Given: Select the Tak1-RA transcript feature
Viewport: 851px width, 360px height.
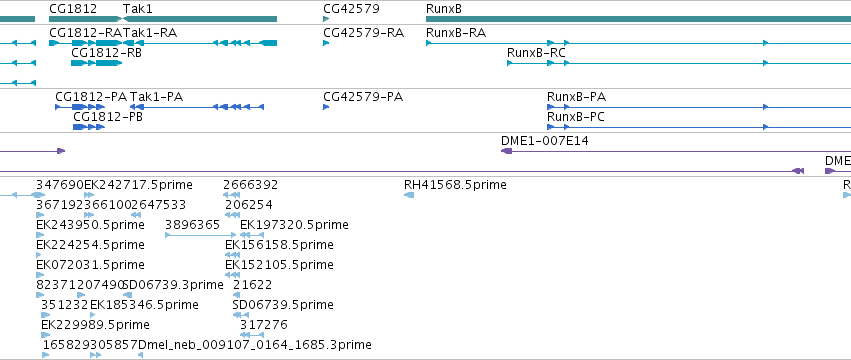Looking at the screenshot, I should coord(200,43).
